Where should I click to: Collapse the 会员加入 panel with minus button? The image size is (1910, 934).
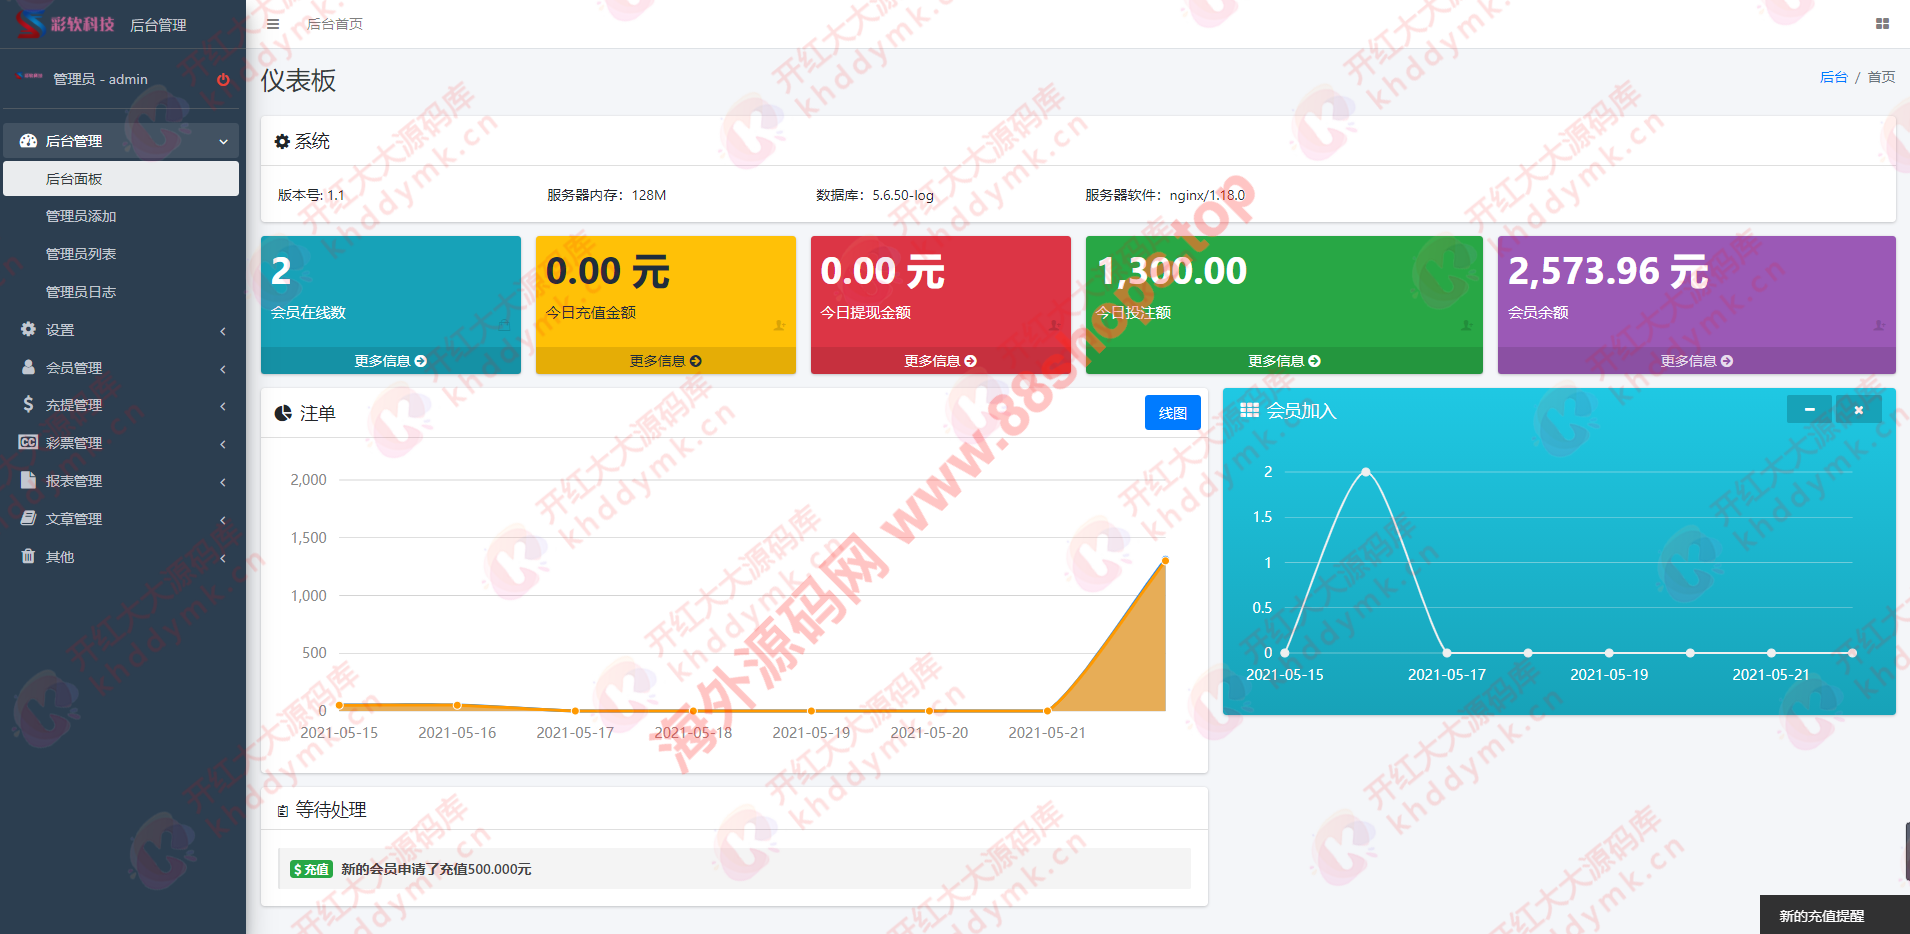pos(1809,410)
